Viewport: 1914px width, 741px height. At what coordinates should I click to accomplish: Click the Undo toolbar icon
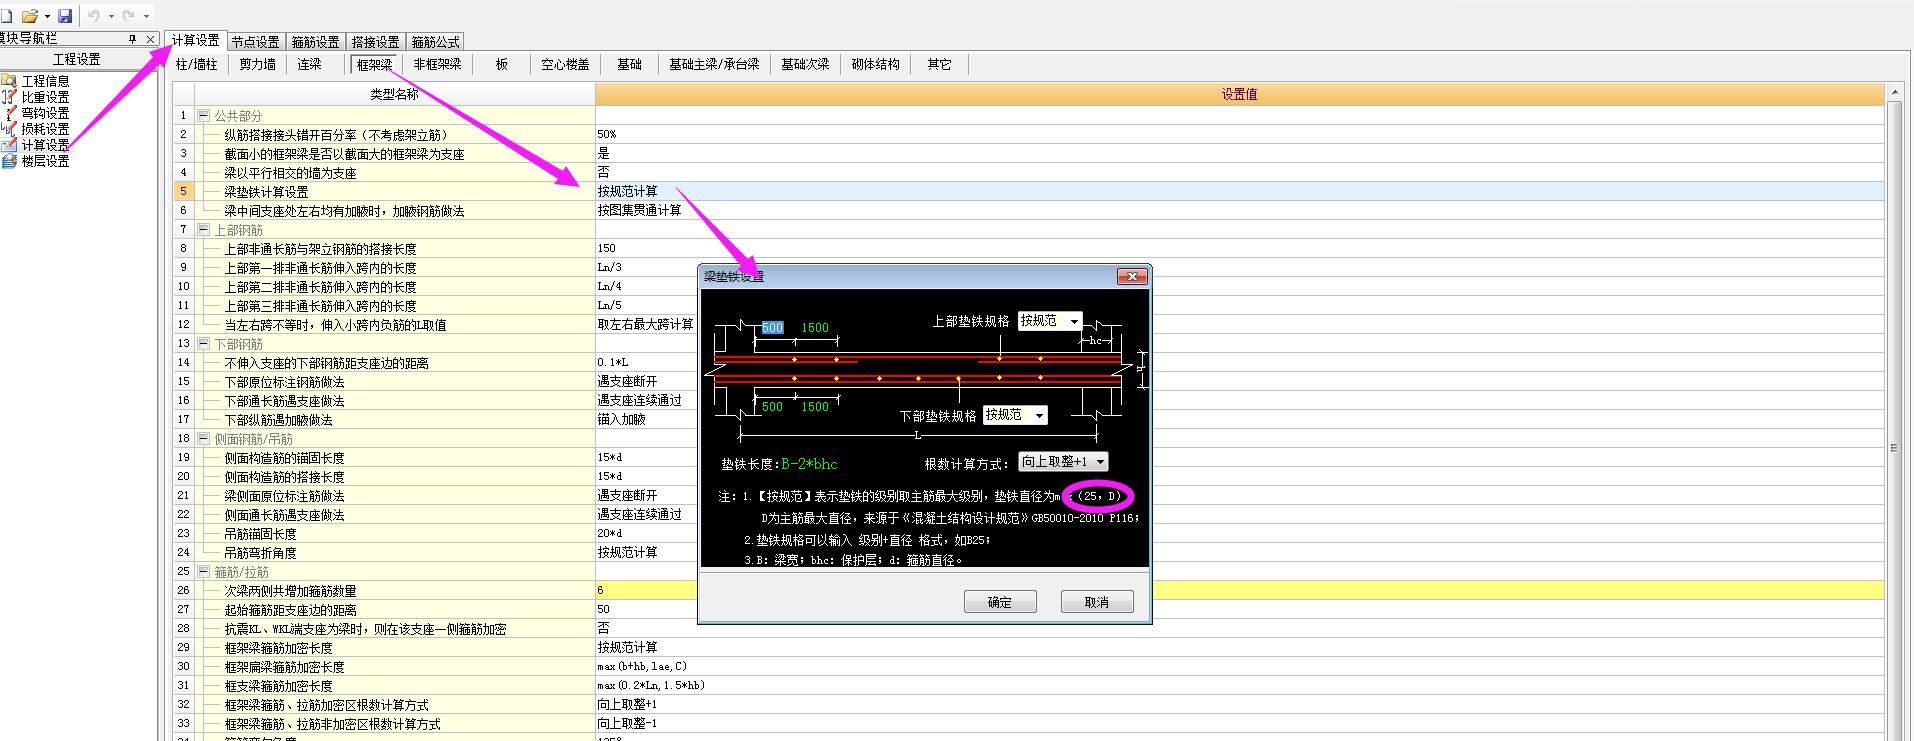[x=94, y=16]
